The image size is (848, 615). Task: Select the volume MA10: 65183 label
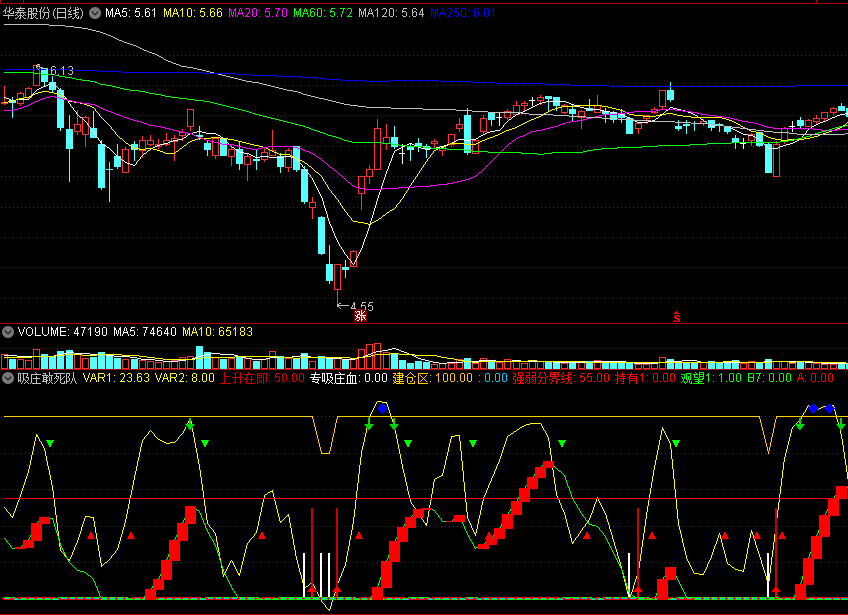pyautogui.click(x=217, y=332)
